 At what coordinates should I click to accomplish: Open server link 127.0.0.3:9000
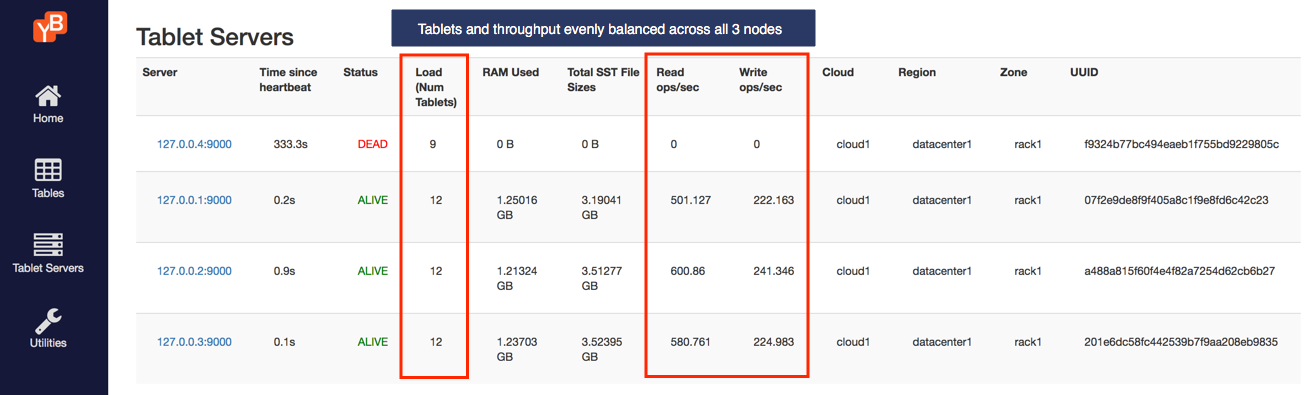click(194, 342)
